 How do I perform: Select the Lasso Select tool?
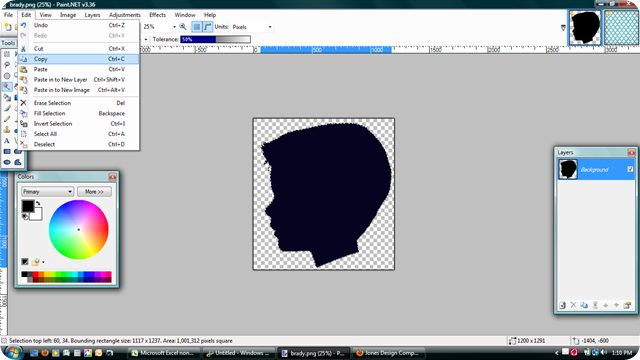click(x=7, y=65)
